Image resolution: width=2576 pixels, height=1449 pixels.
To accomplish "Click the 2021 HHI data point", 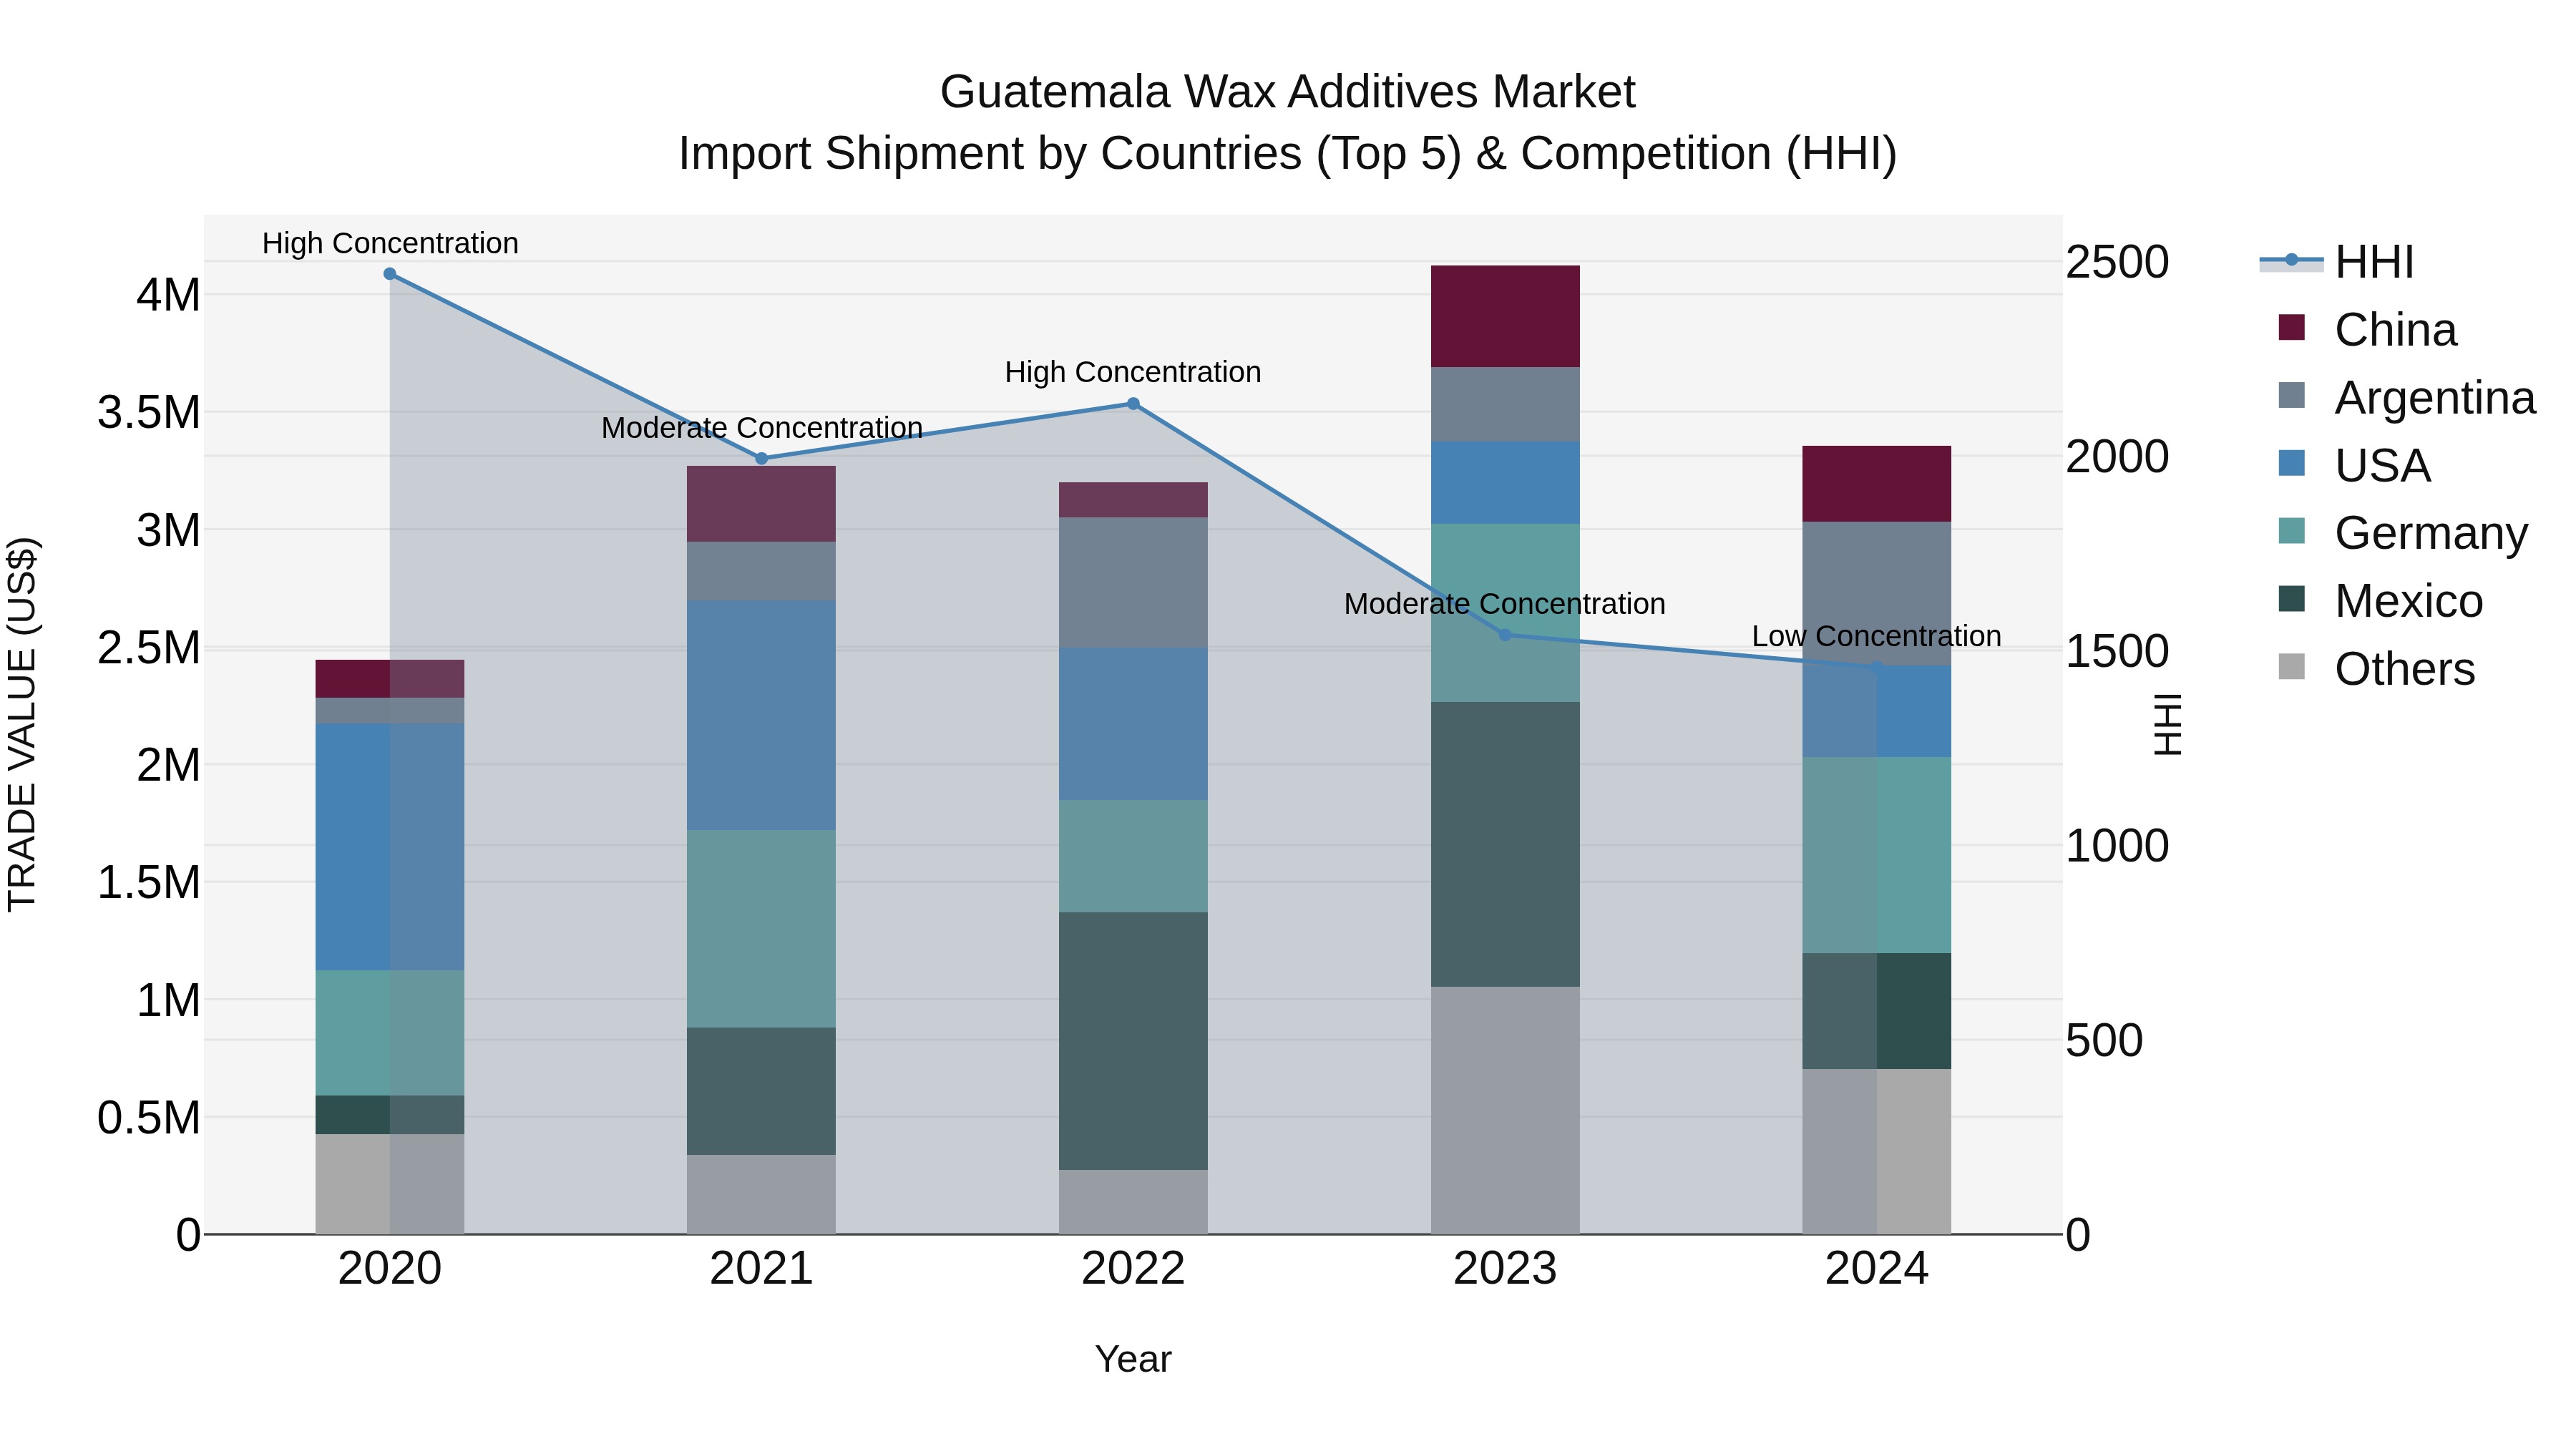I will [x=762, y=459].
